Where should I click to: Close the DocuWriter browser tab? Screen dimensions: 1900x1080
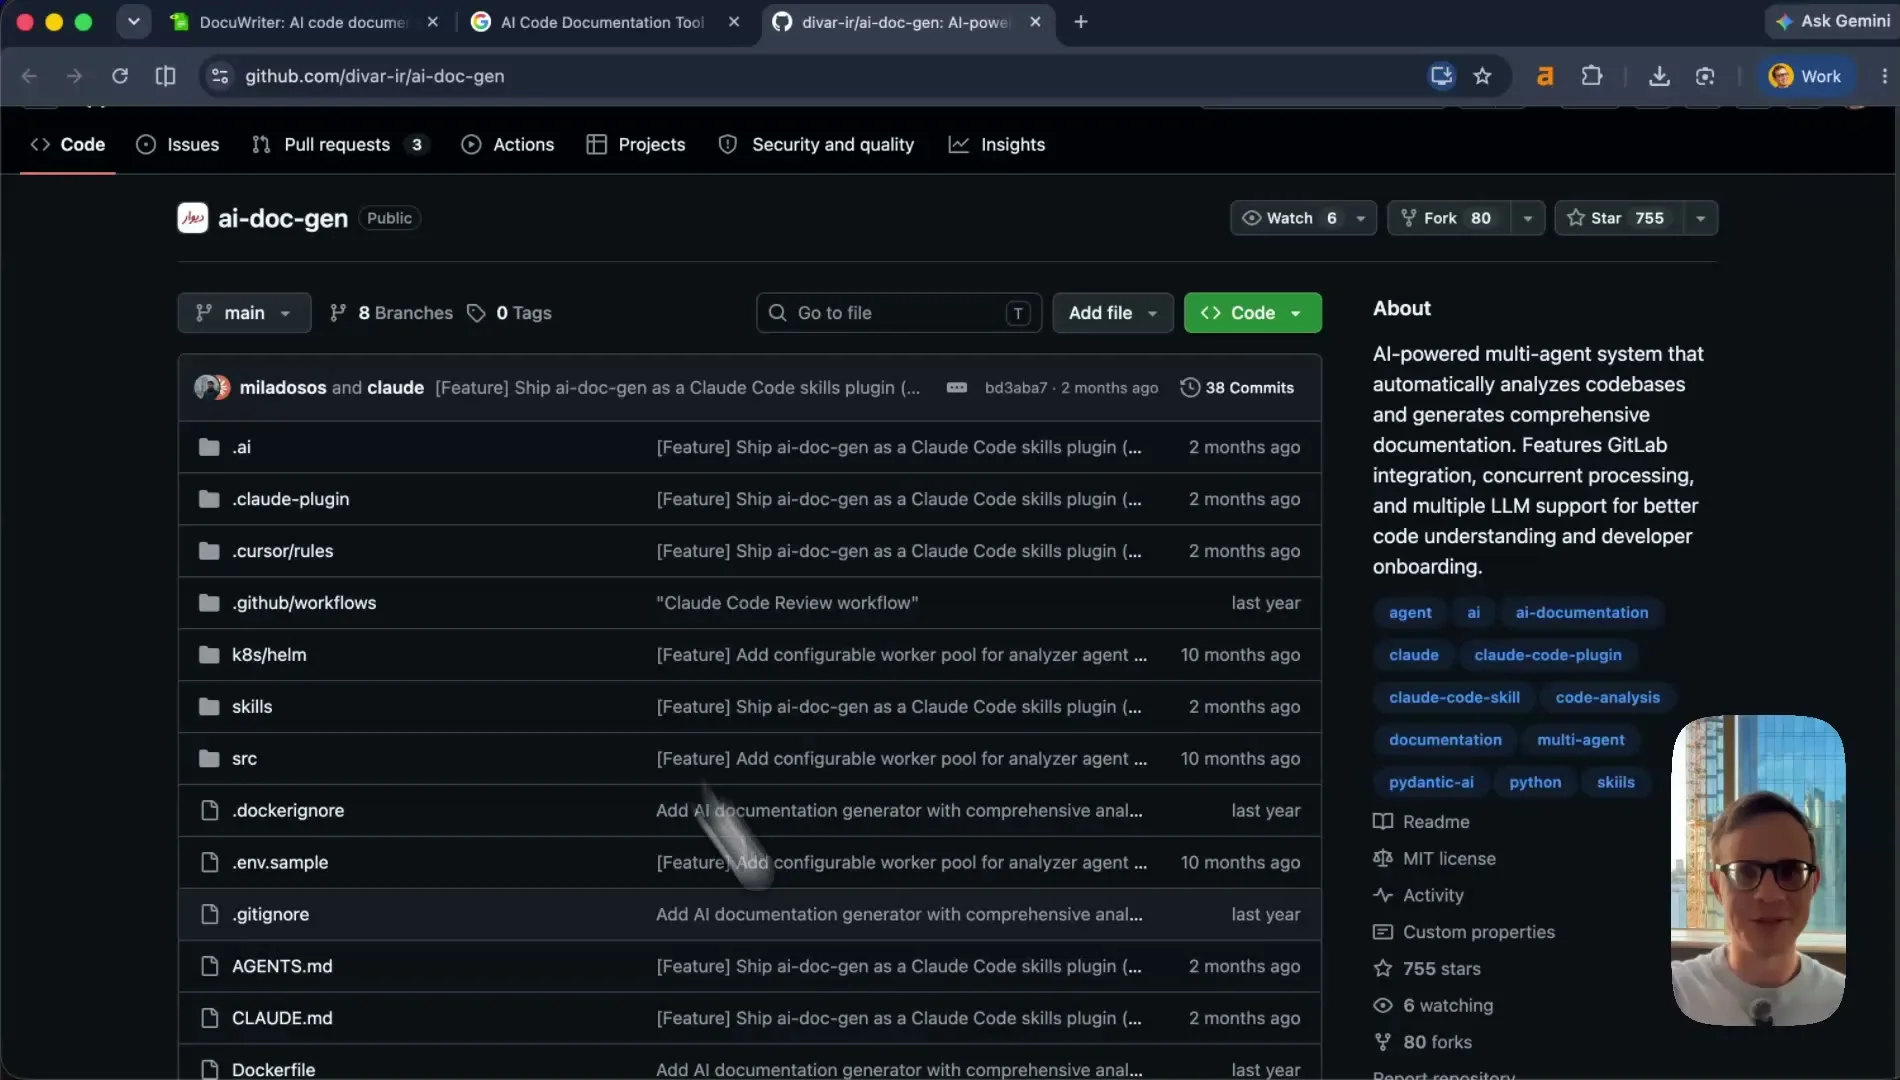[433, 21]
